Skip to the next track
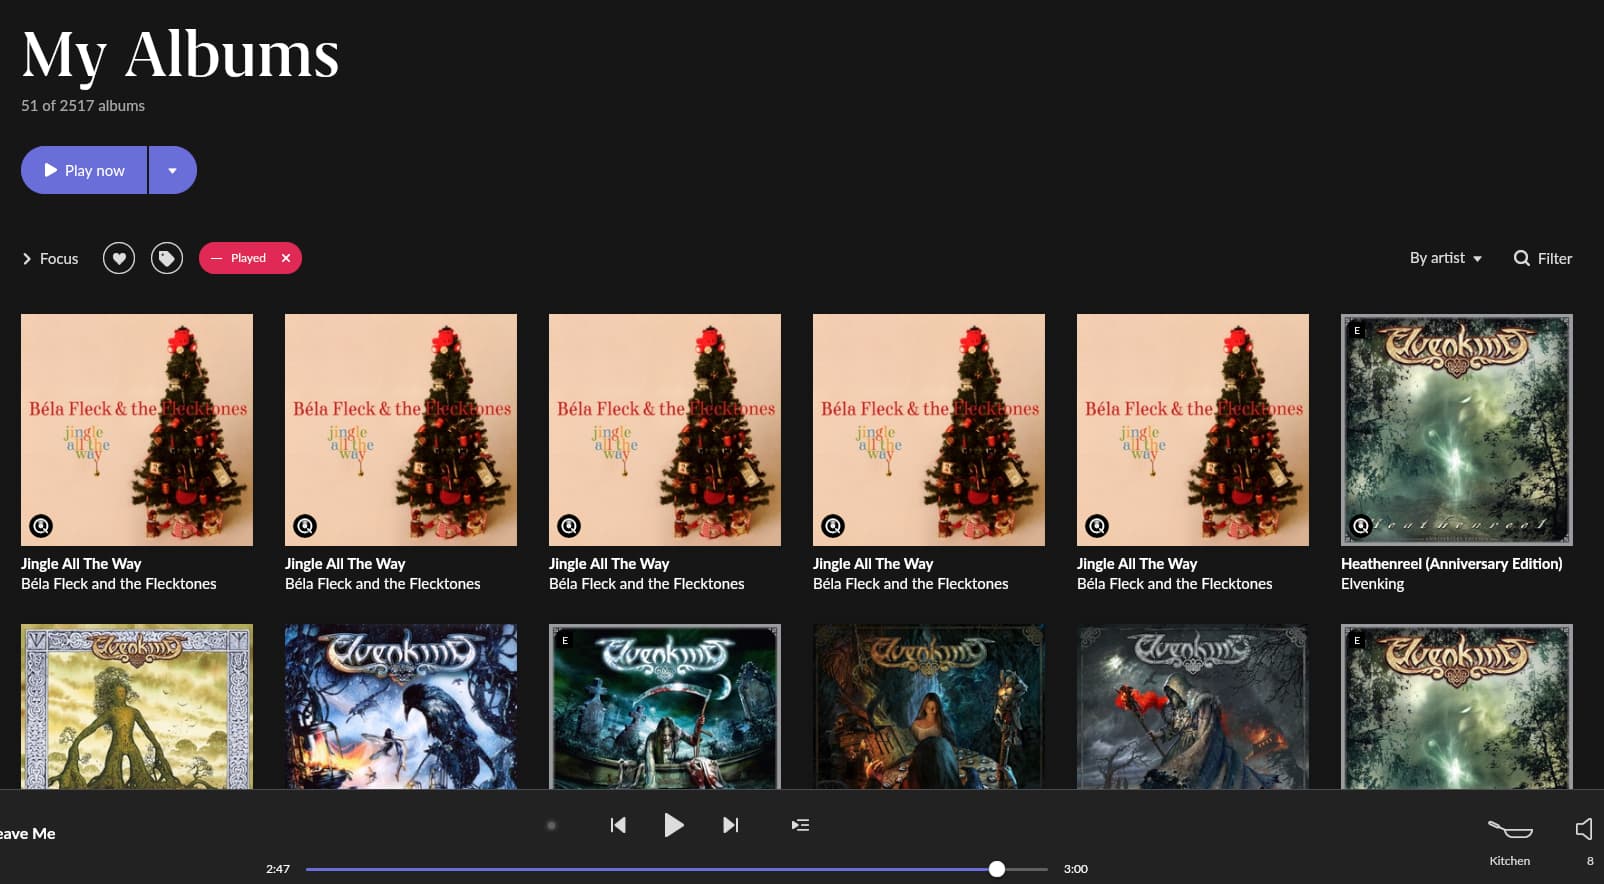The image size is (1604, 884). (x=731, y=825)
